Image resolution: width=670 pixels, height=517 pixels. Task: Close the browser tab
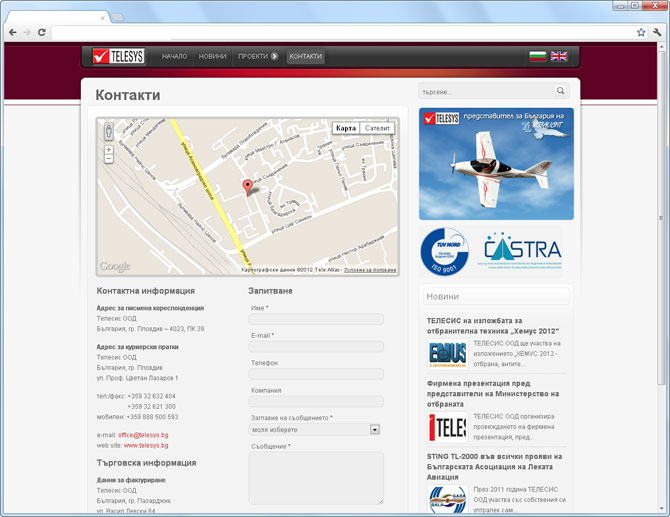coord(103,18)
